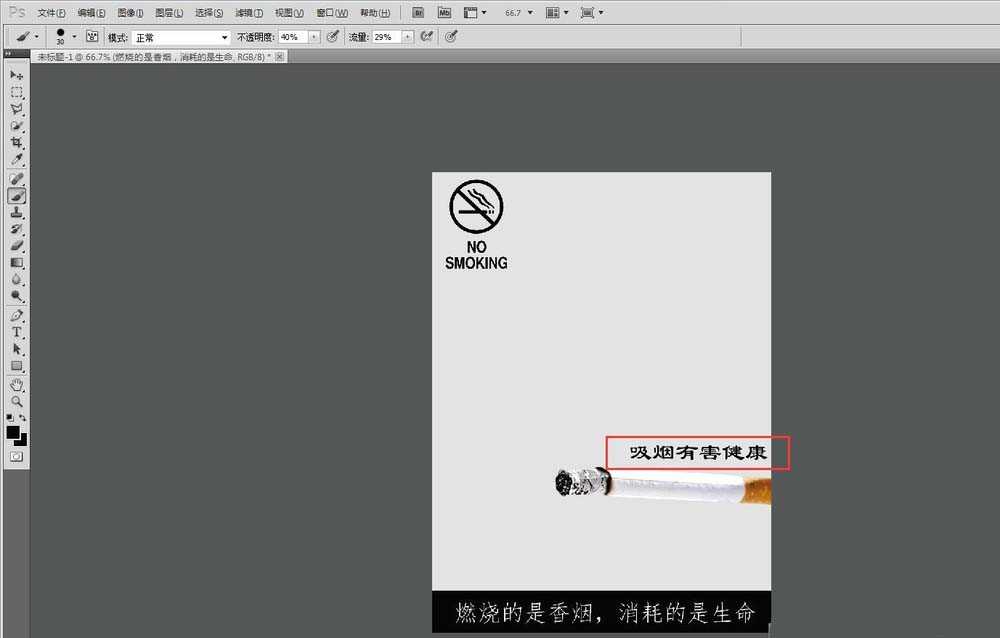Enable tablet pressure for opacity
This screenshot has height=638, width=1000.
[x=332, y=36]
